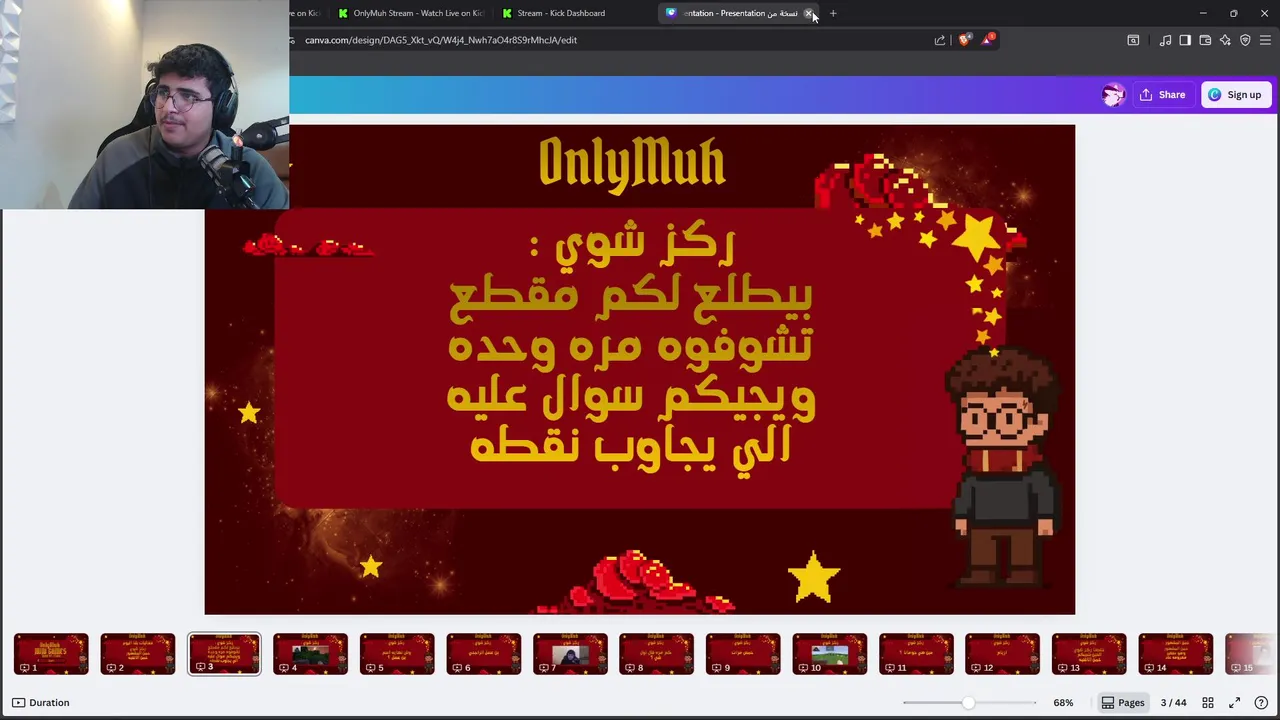
Task: Select page 9 thumbnail
Action: tap(743, 654)
